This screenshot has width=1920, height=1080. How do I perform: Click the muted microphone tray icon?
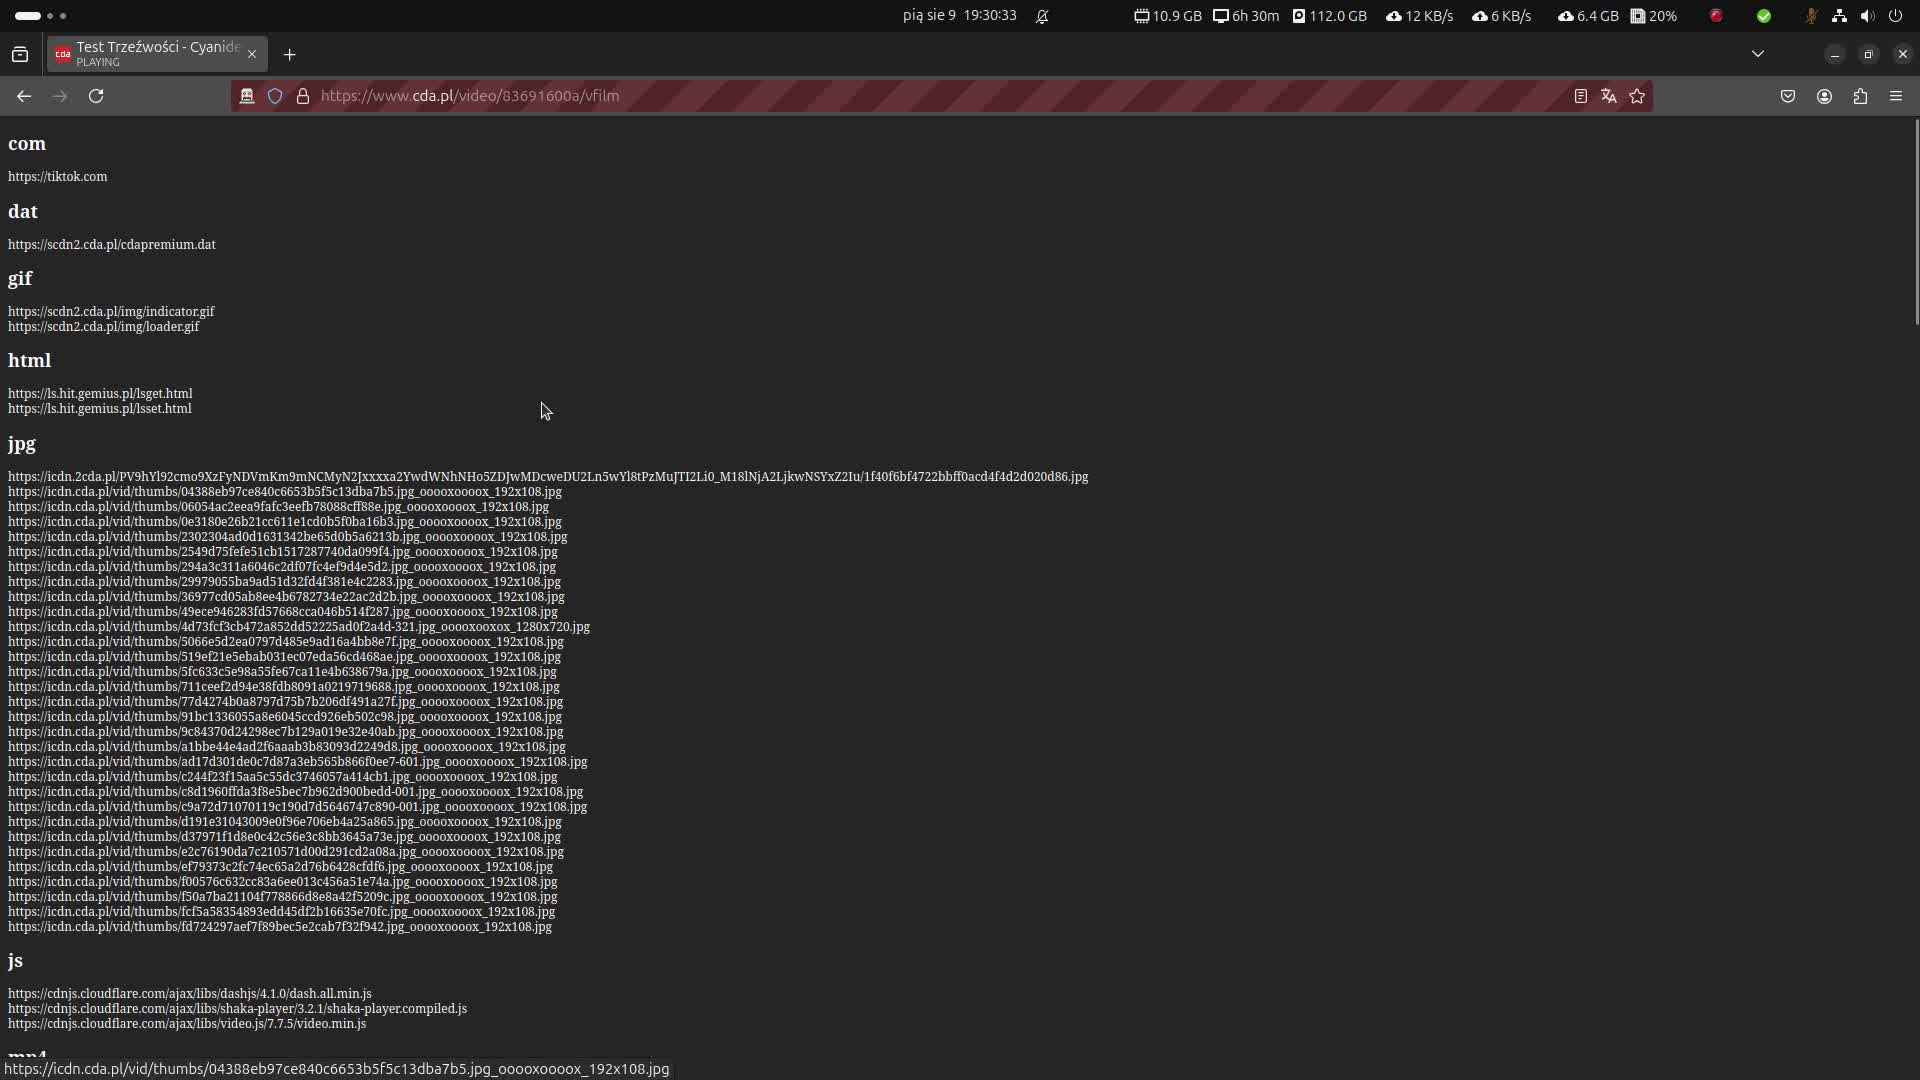pyautogui.click(x=1811, y=16)
